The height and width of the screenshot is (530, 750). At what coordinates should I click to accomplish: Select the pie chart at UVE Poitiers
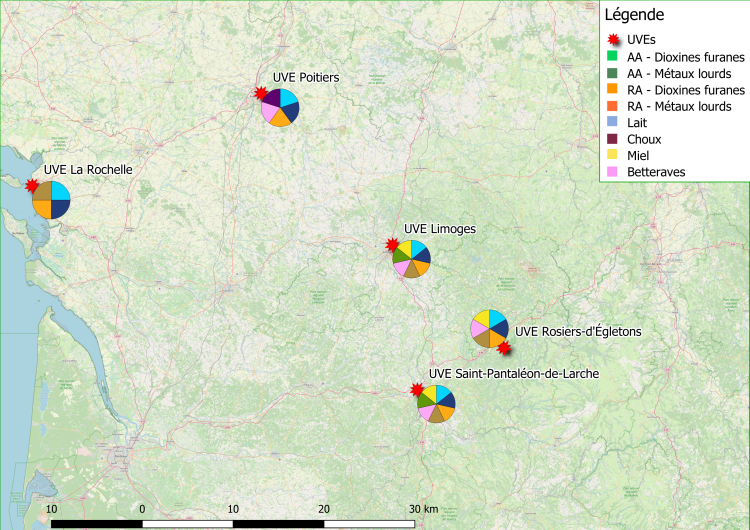pos(280,107)
